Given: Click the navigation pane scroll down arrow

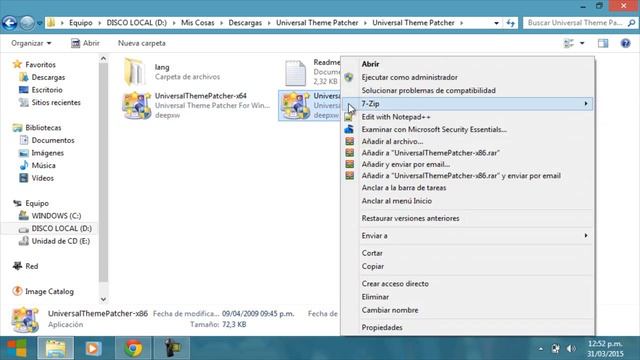Looking at the screenshot, I should click(103, 299).
